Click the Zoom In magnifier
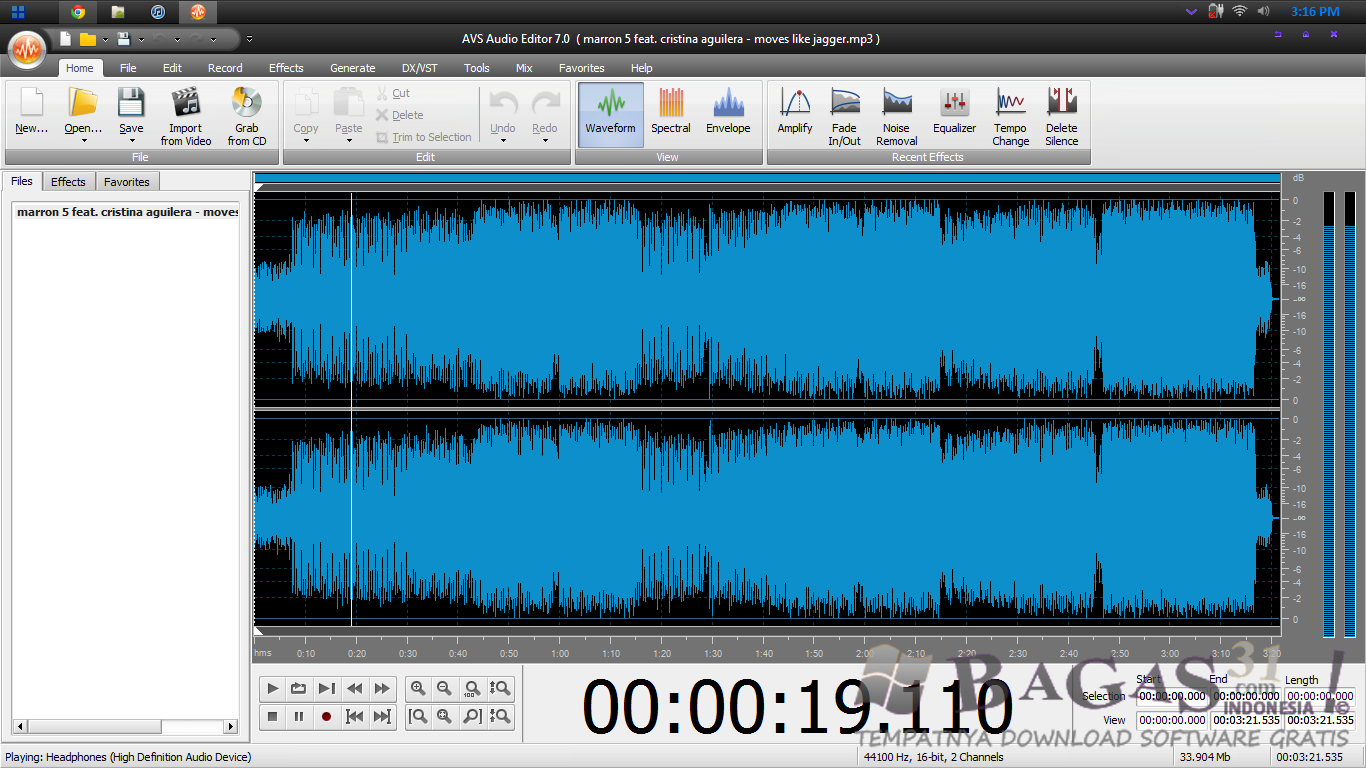 click(x=418, y=688)
